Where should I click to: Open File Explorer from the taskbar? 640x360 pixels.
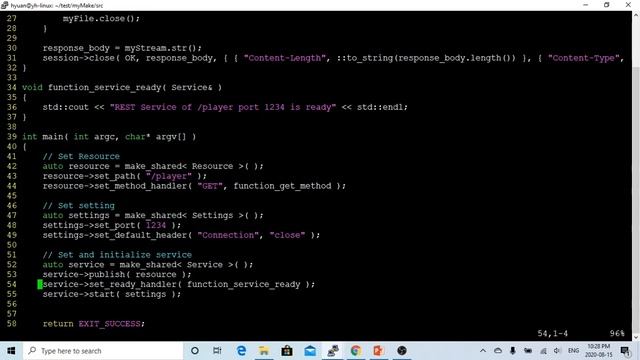tap(264, 351)
